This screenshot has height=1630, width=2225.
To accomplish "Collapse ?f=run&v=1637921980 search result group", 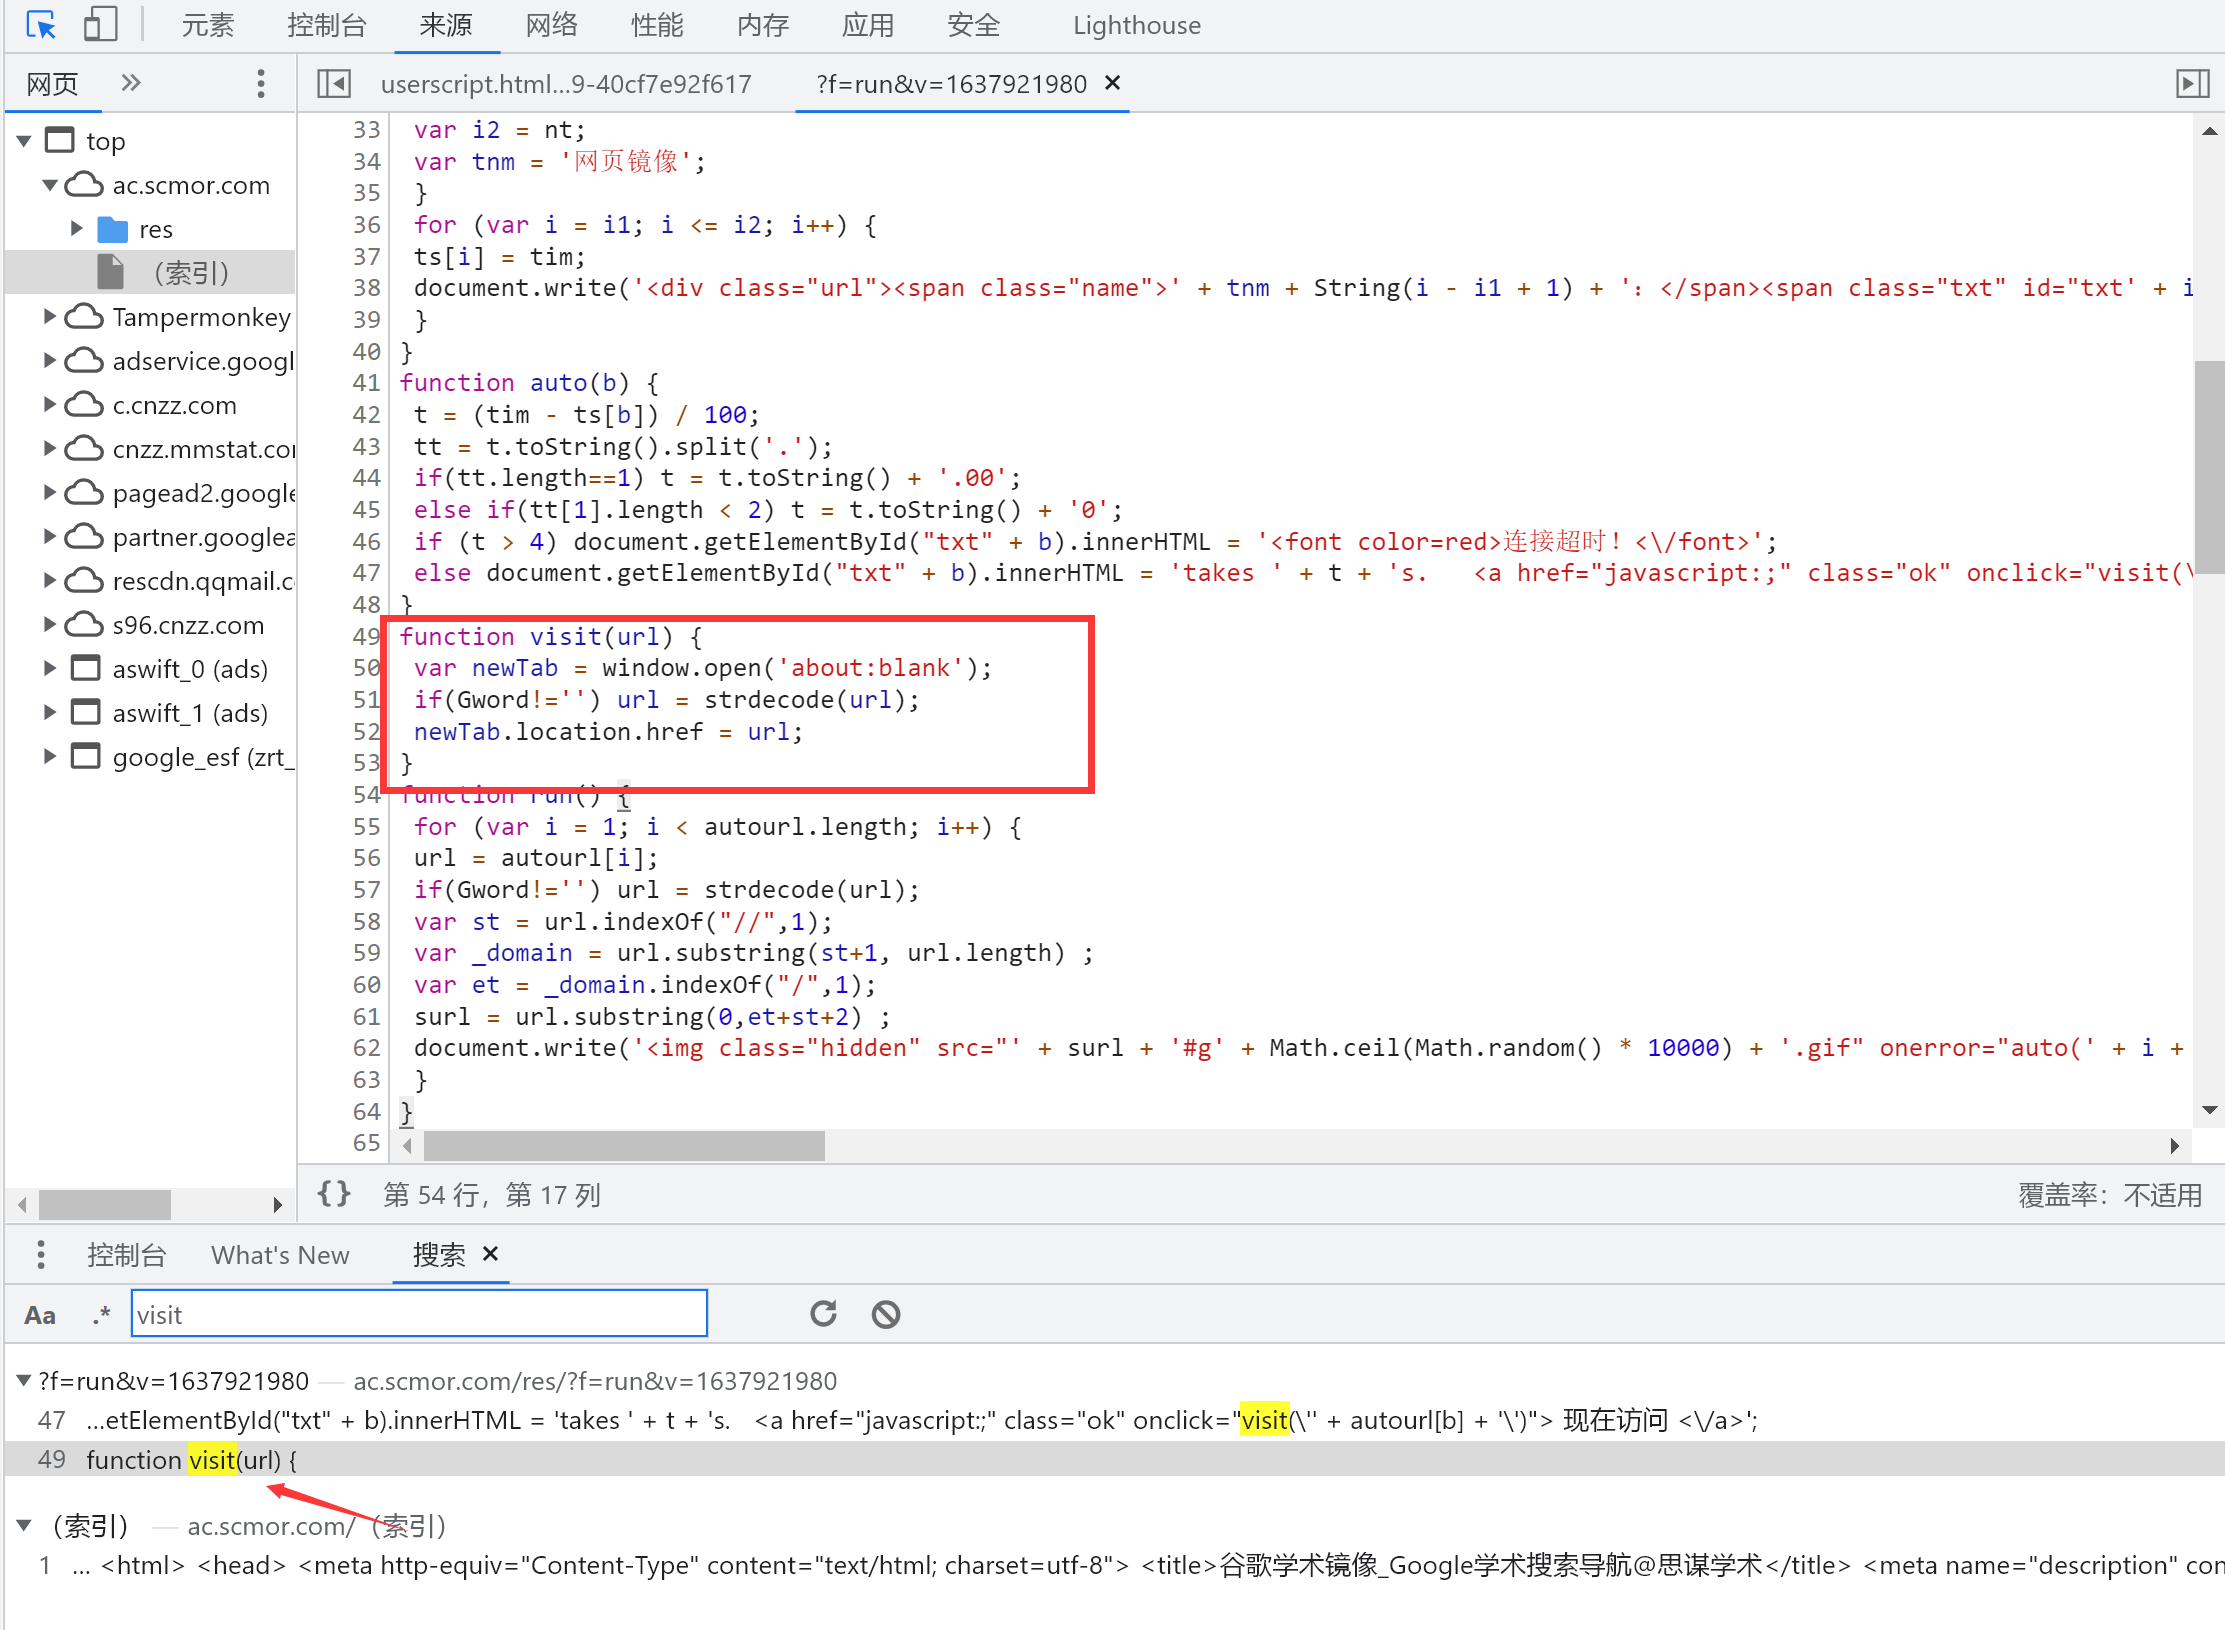I will (24, 1381).
